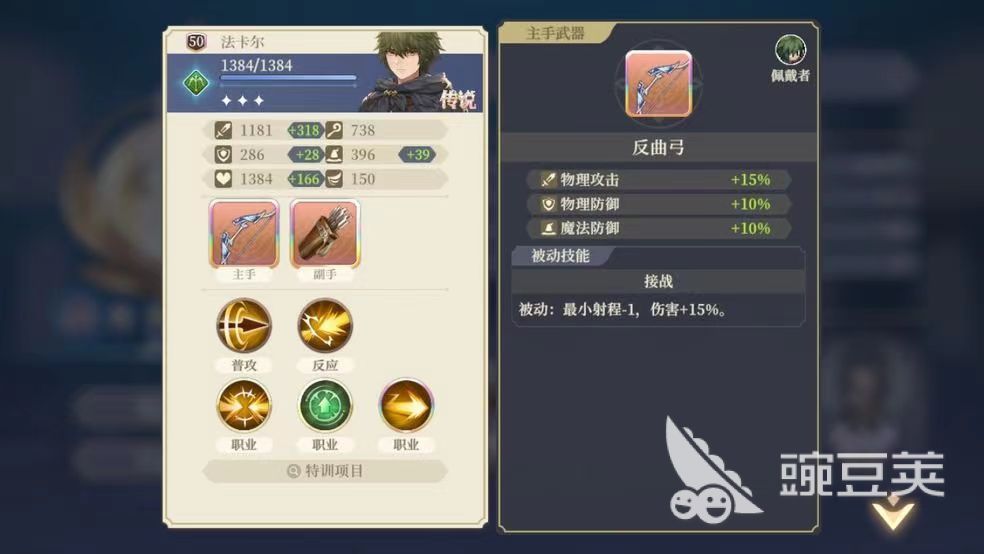Screen dimensions: 984x554
Task: Click the 物理攻击 +15% stat row
Action: 658,179
